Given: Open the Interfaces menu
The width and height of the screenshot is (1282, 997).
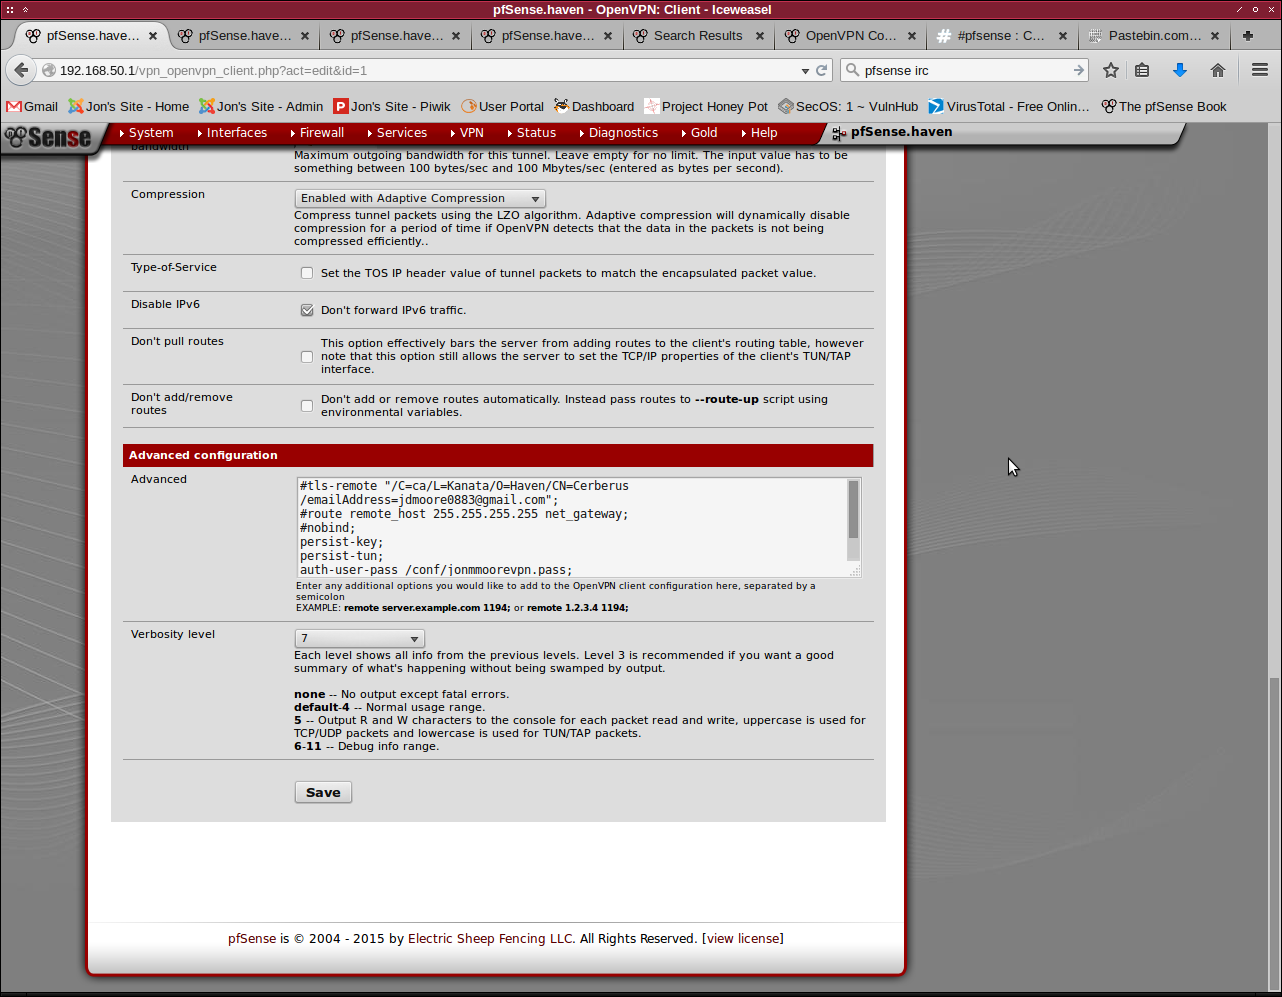Looking at the screenshot, I should (x=232, y=132).
